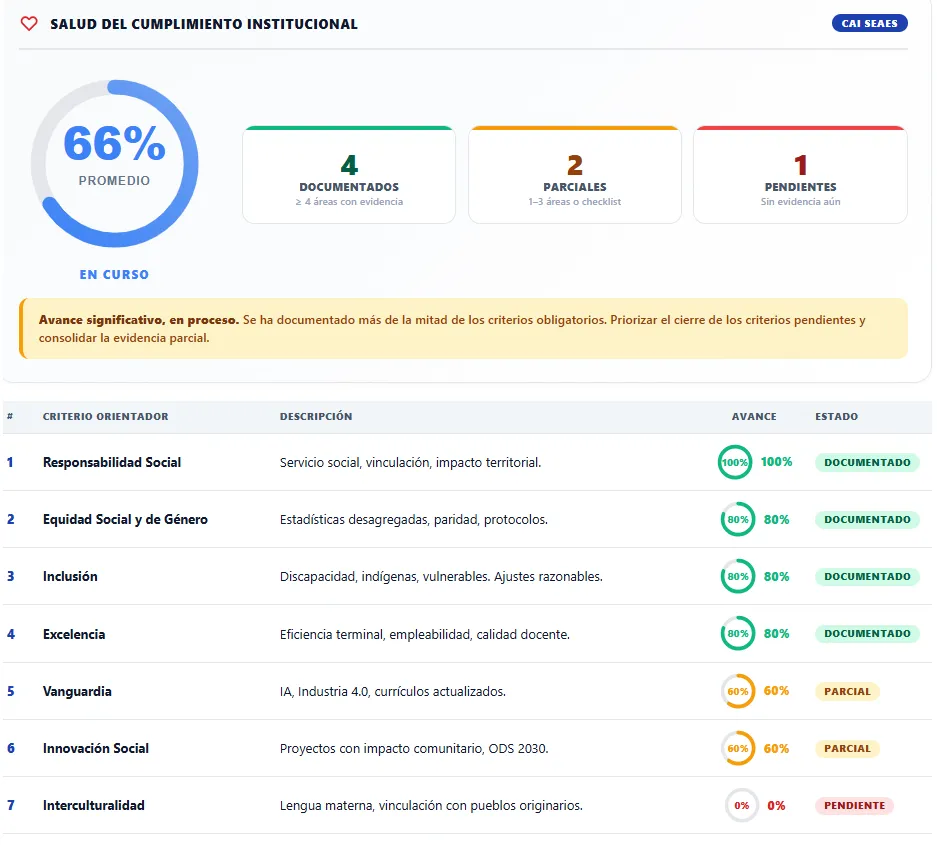Click the 'SALUD DEL CUMPLIMIENTO INSTITUCIONAL' title
Image resolution: width=937 pixels, height=845 pixels.
pyautogui.click(x=204, y=24)
